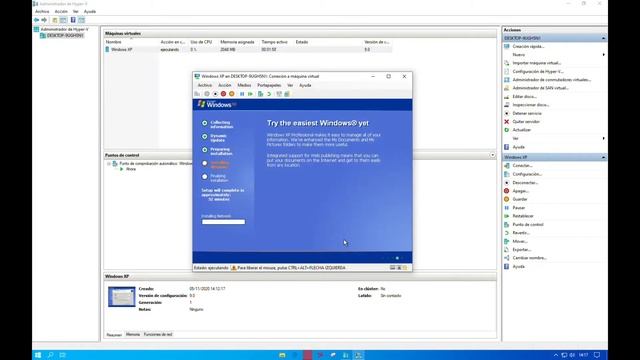Viewport: 640px width, 360px height.
Task: Click the Windows Start button on taskbar
Action: pos(38,355)
